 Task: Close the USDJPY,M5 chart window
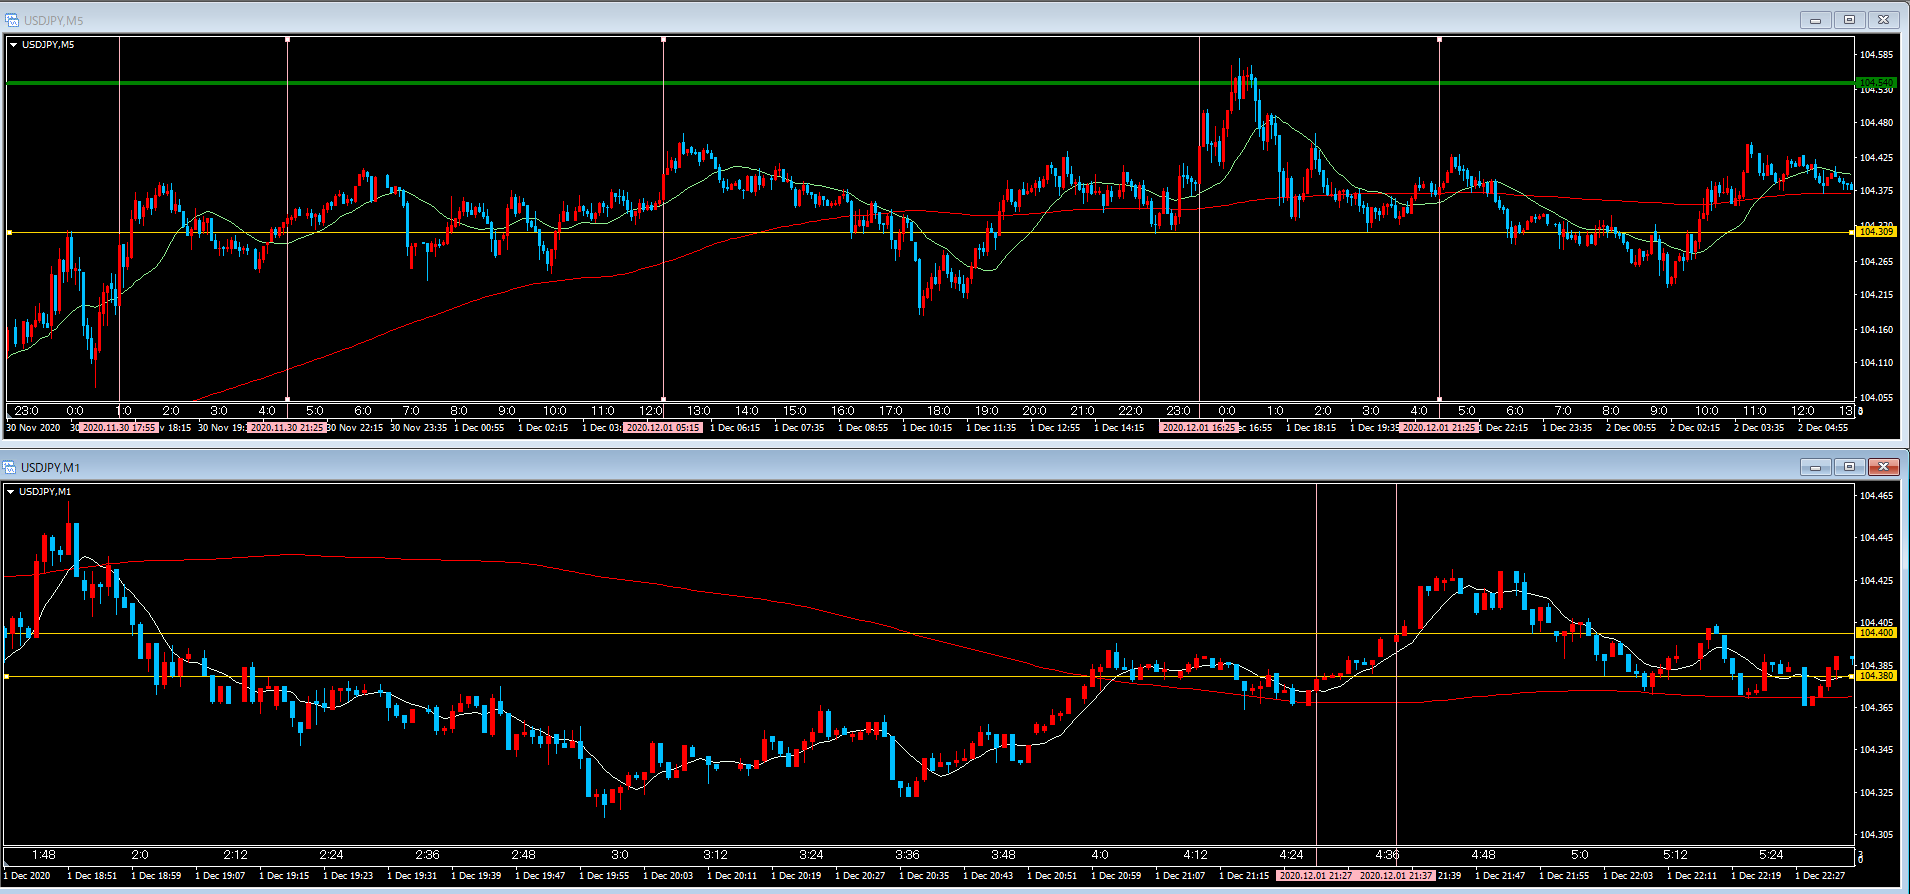[1883, 20]
